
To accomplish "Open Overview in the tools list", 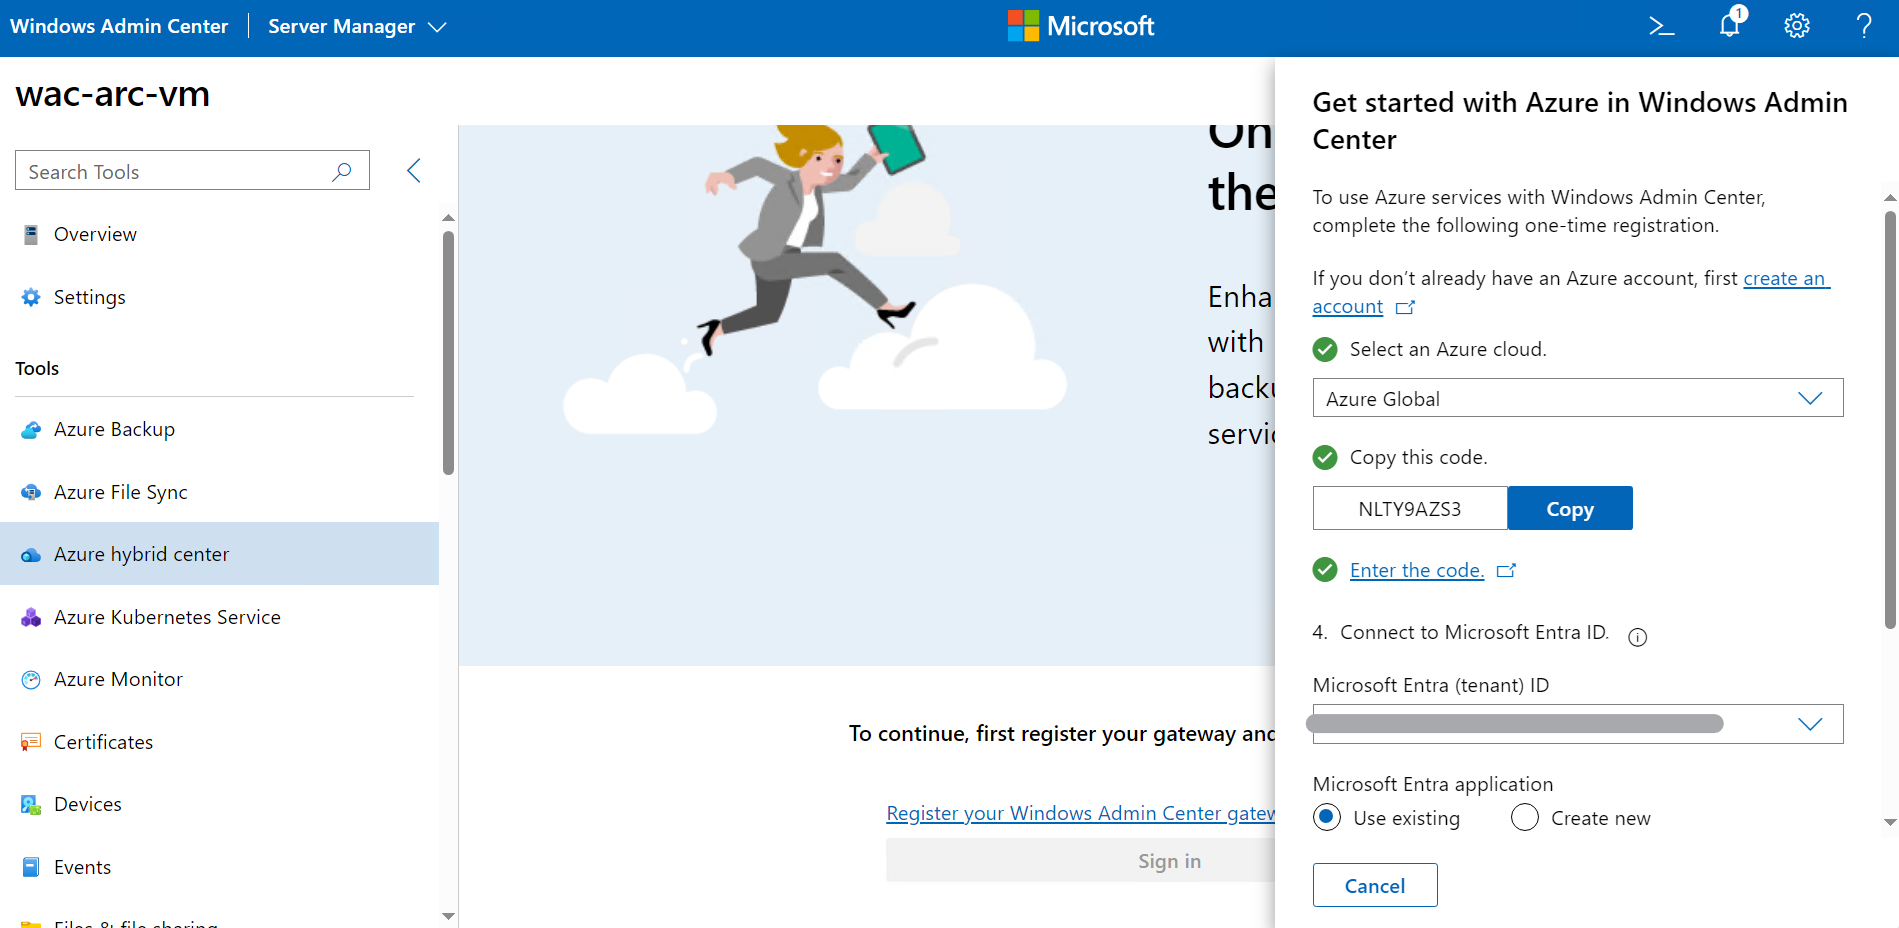I will pos(220,234).
